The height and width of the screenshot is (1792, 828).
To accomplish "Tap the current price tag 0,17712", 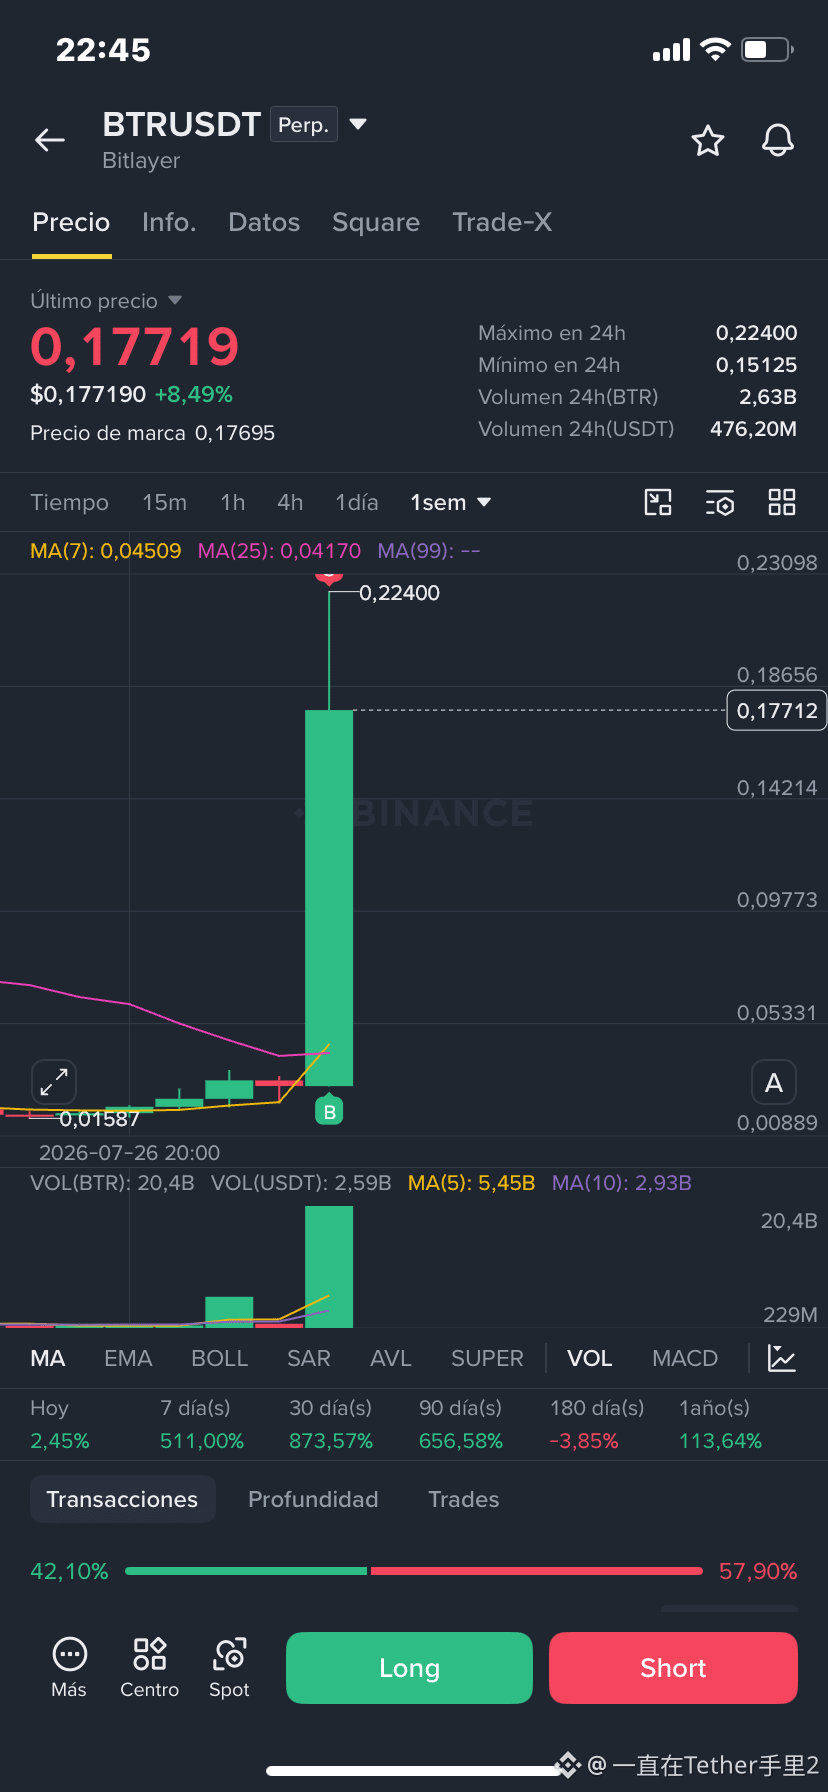I will coord(777,711).
